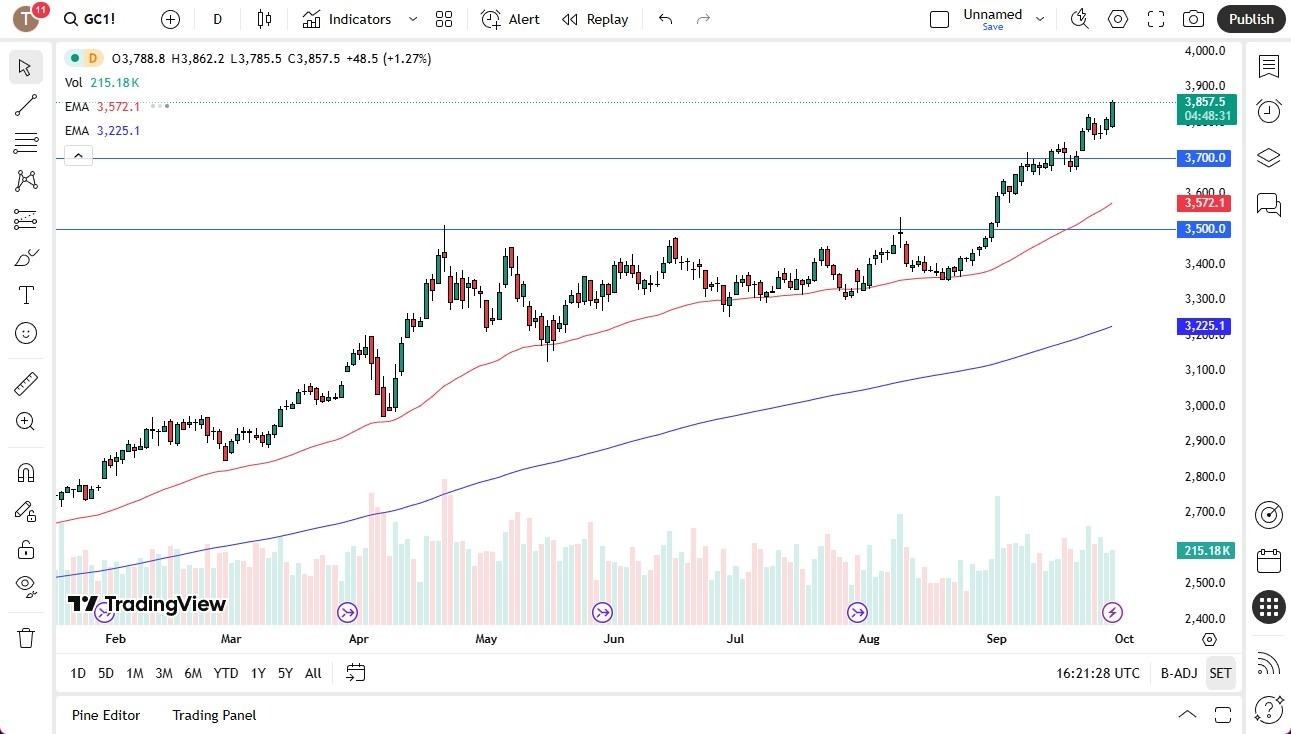Image resolution: width=1291 pixels, height=734 pixels.
Task: Select the Brush drawing tool
Action: click(25, 255)
